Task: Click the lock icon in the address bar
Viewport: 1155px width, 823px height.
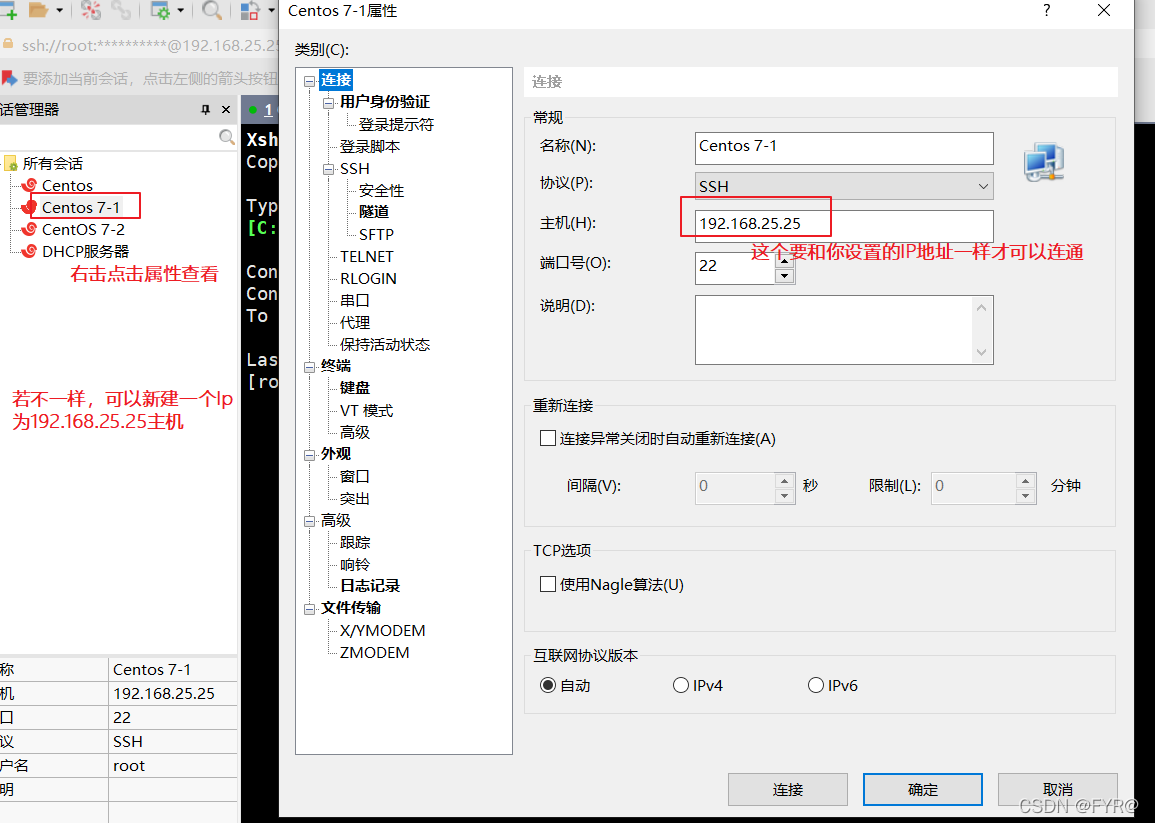Action: (8, 45)
